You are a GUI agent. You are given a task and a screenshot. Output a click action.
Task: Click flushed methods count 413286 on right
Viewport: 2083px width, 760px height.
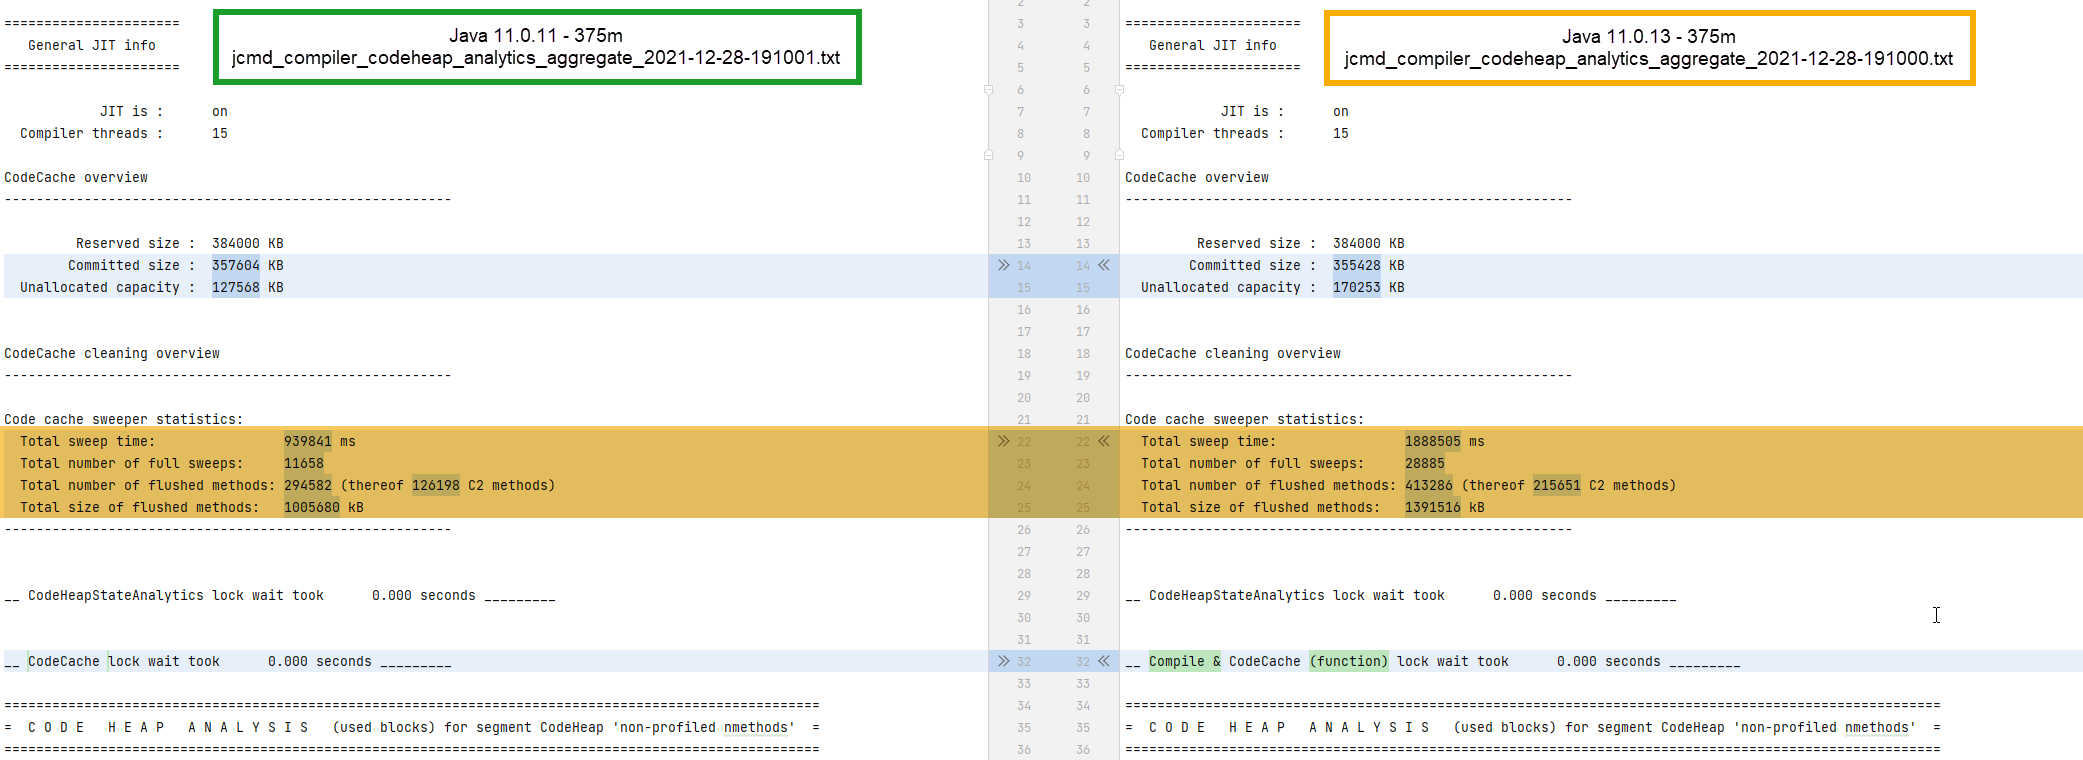click(x=1429, y=485)
